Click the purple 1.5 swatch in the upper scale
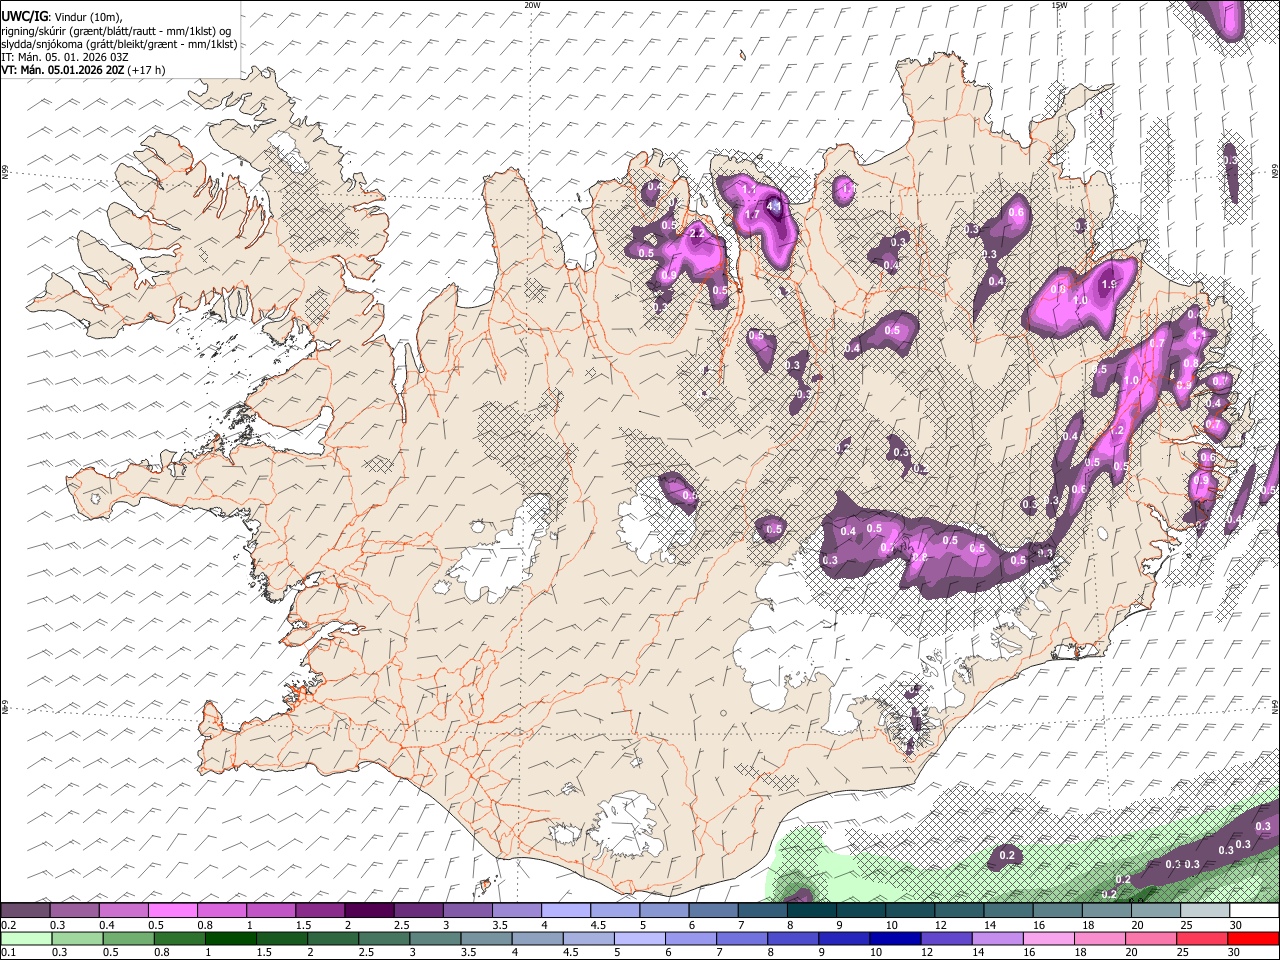Screen dimensions: 1280x960 [319, 911]
